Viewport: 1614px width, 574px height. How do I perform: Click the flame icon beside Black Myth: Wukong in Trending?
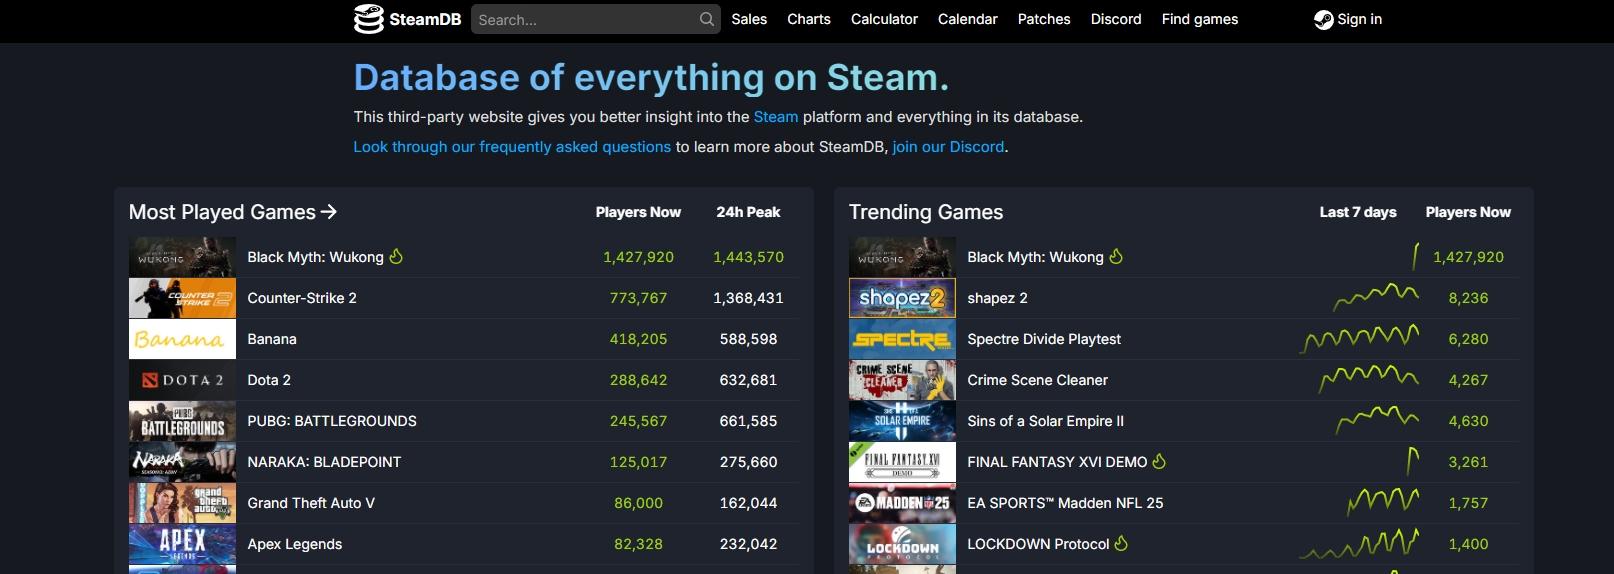(x=1116, y=256)
